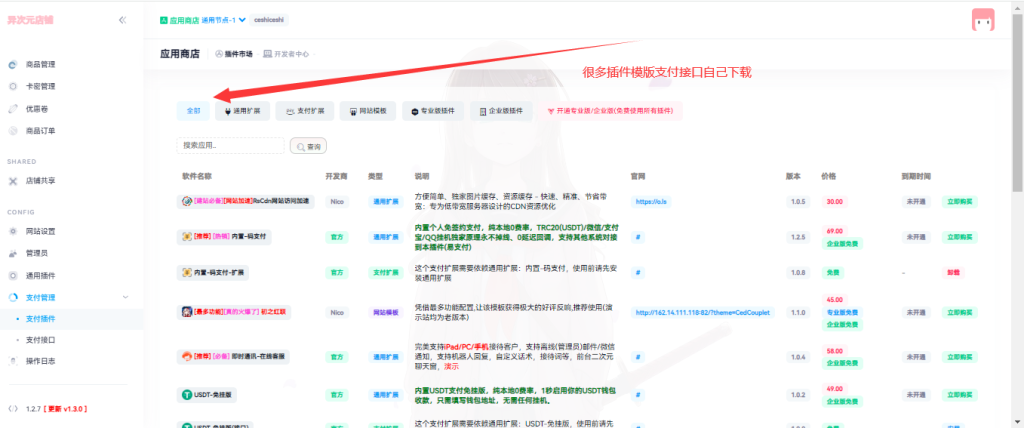Image resolution: width=1024 pixels, height=428 pixels.
Task: Click the 开发者中心 monitor icon
Action: click(x=268, y=54)
